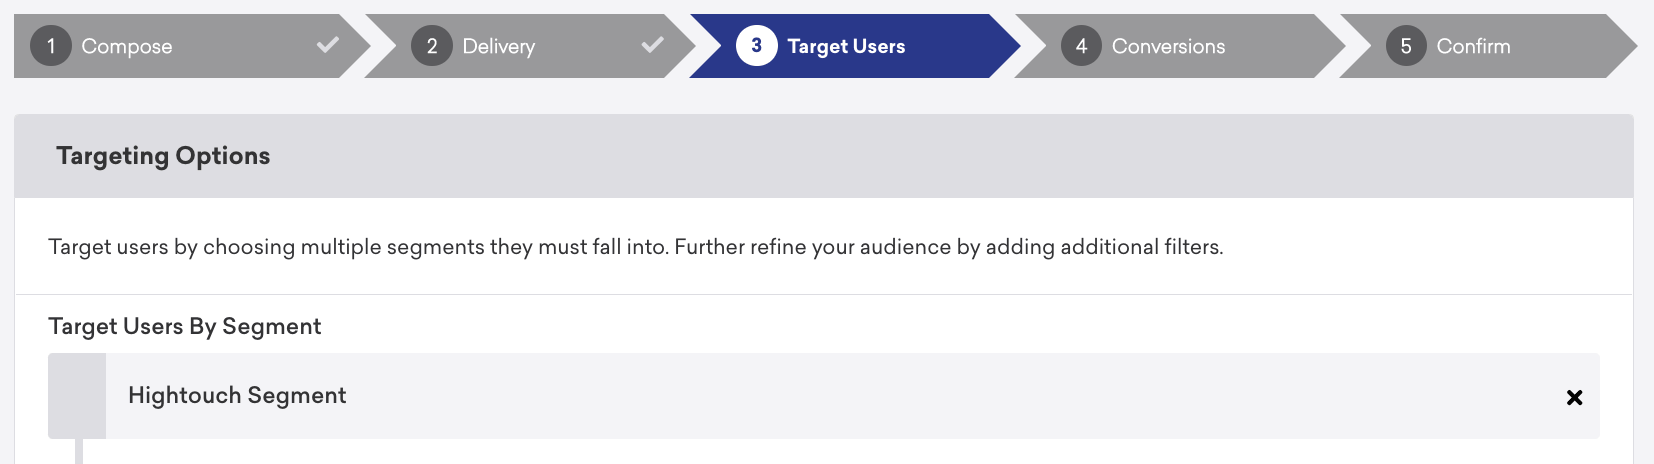Click the step 4 number circle
The width and height of the screenshot is (1654, 464).
coord(1081,46)
